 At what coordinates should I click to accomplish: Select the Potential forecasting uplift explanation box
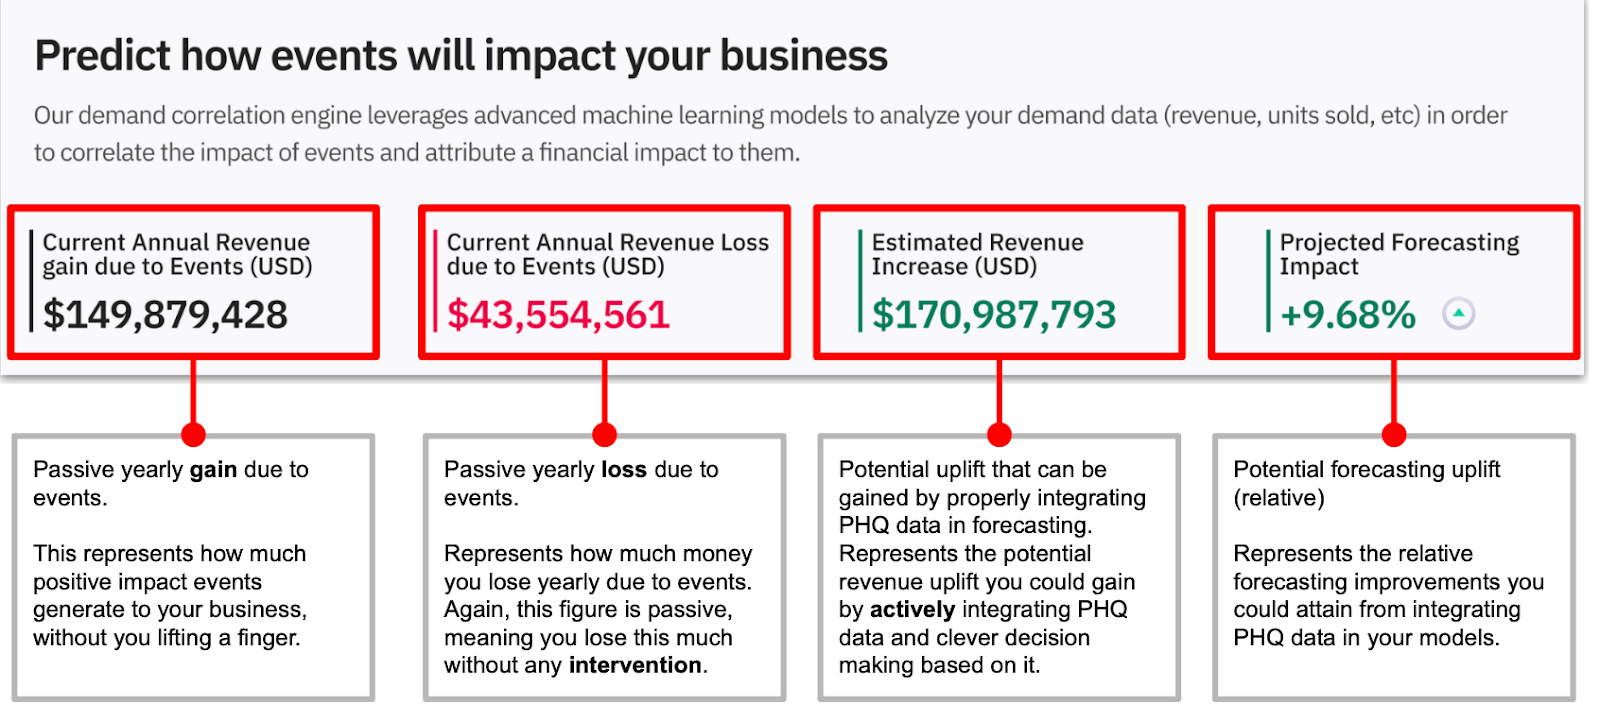pyautogui.click(x=1394, y=567)
